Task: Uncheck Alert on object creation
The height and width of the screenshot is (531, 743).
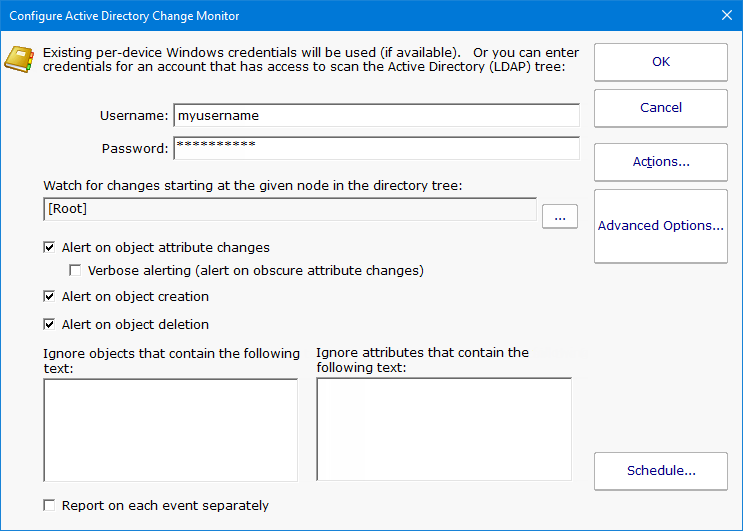Action: click(x=50, y=297)
